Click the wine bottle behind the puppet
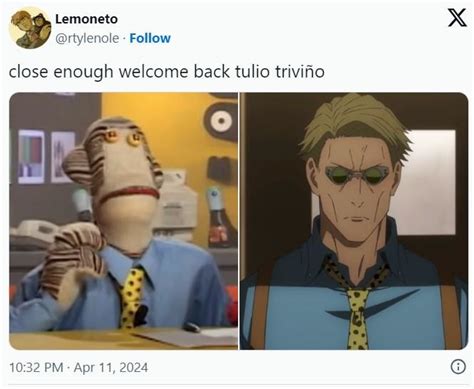The image size is (474, 389). (x=219, y=218)
